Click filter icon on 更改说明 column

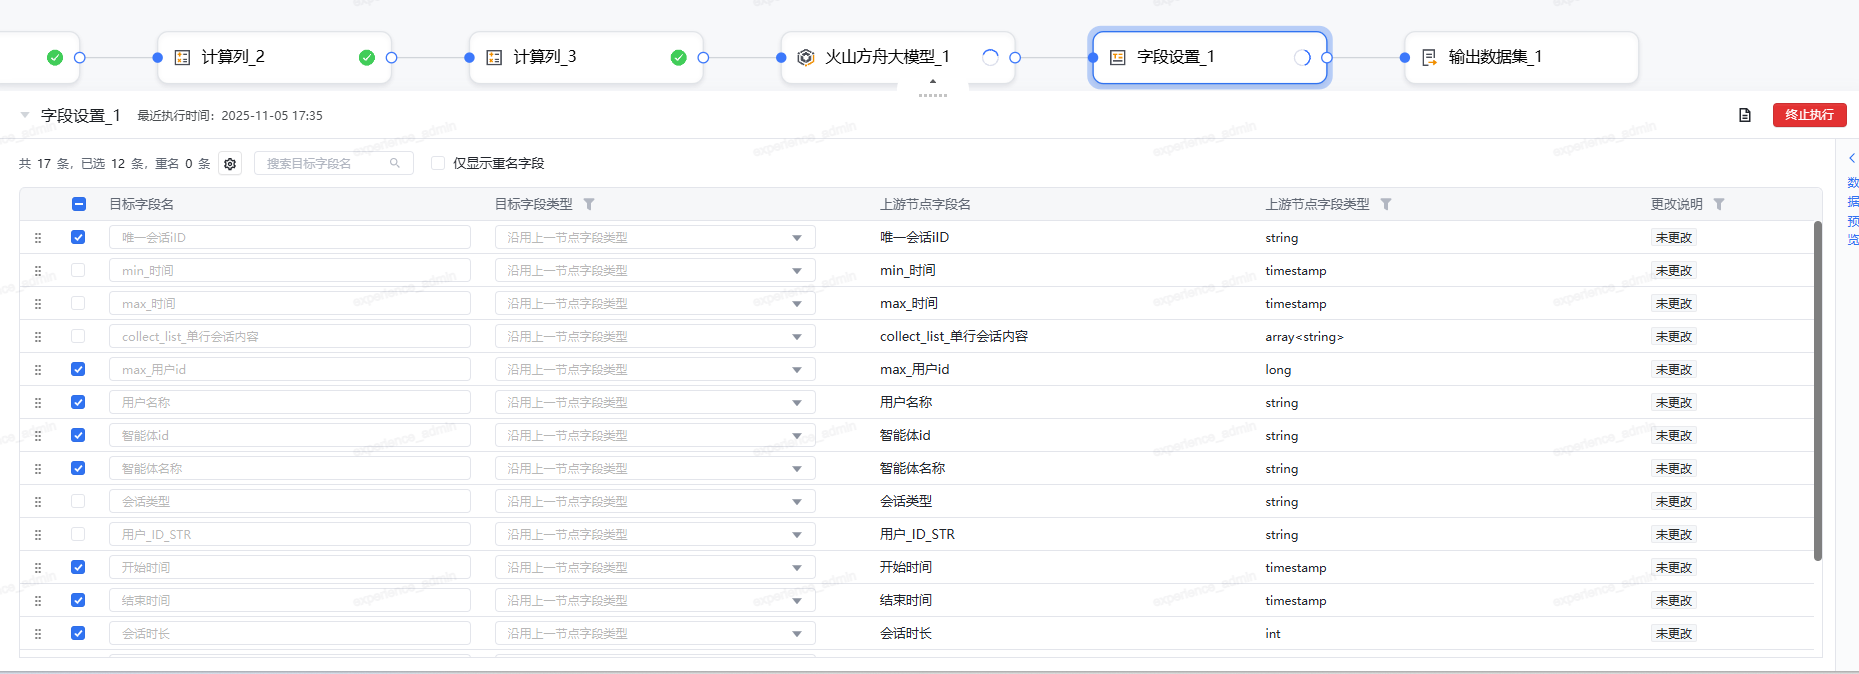click(x=1718, y=204)
